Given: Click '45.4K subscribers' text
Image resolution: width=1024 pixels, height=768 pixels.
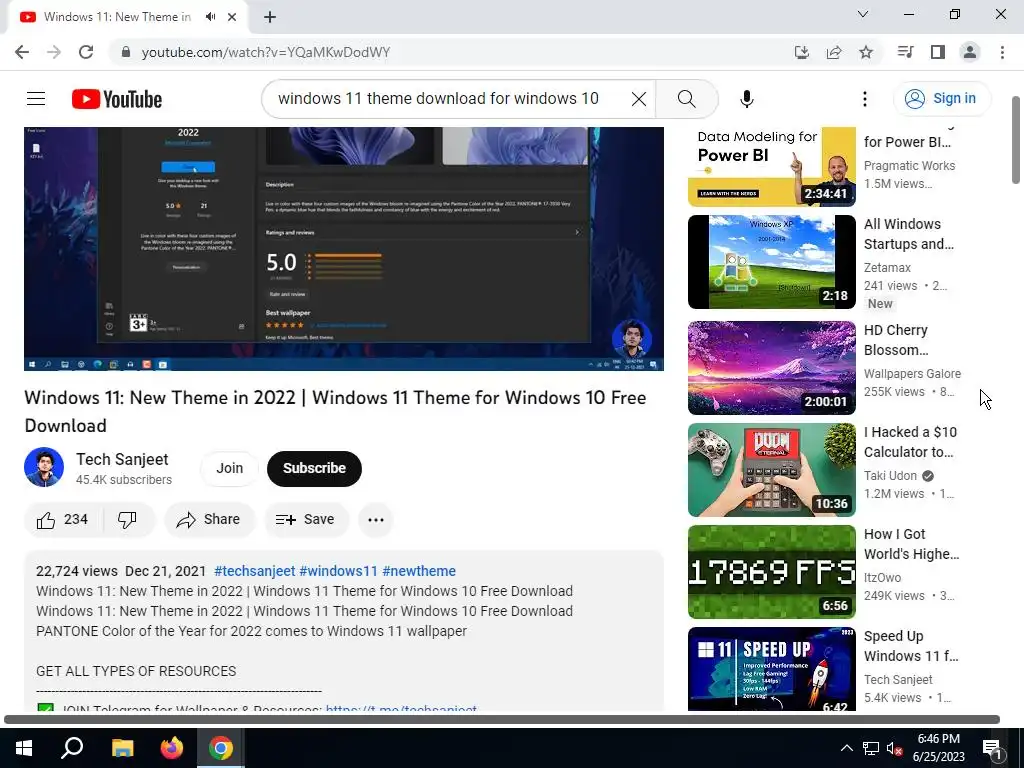Looking at the screenshot, I should pos(123,479).
